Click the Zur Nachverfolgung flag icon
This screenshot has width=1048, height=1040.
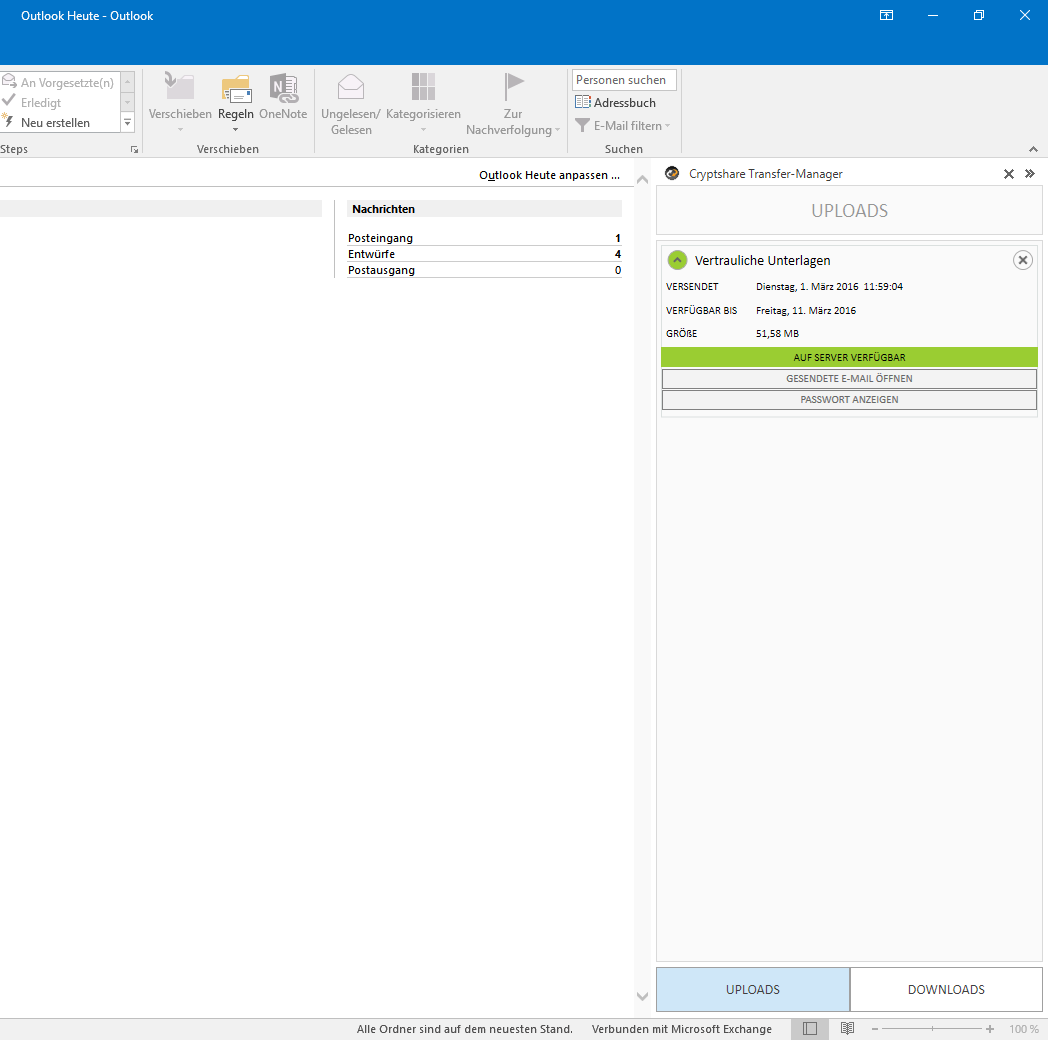click(x=513, y=87)
